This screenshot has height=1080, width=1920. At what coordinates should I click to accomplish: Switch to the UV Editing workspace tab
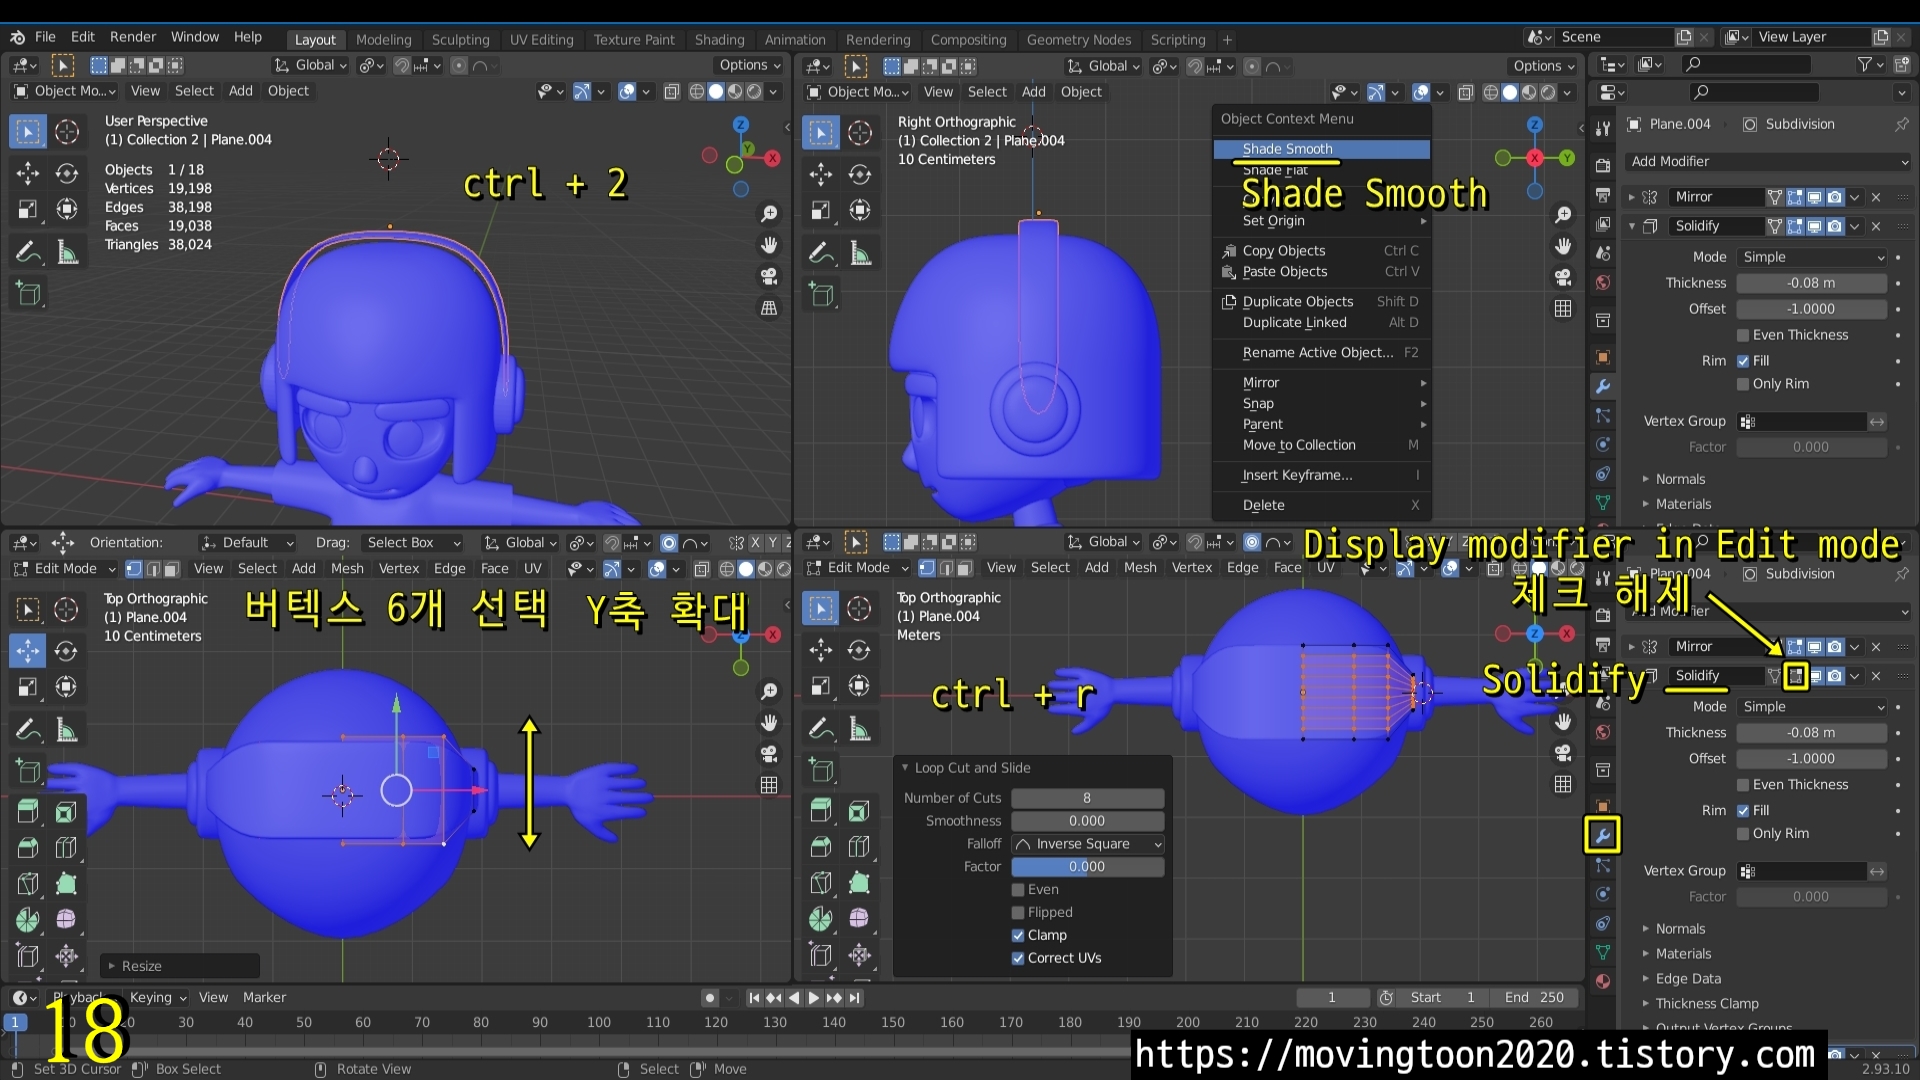(x=542, y=39)
